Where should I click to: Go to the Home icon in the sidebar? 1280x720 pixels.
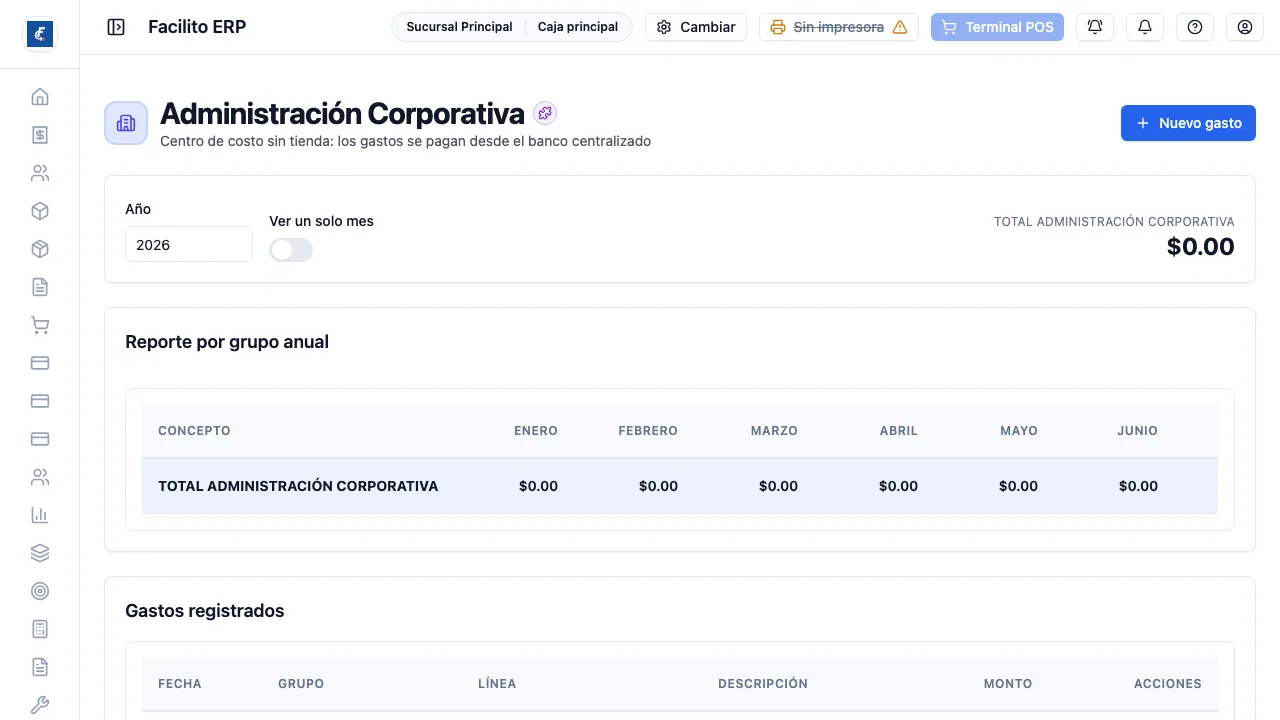pyautogui.click(x=40, y=97)
